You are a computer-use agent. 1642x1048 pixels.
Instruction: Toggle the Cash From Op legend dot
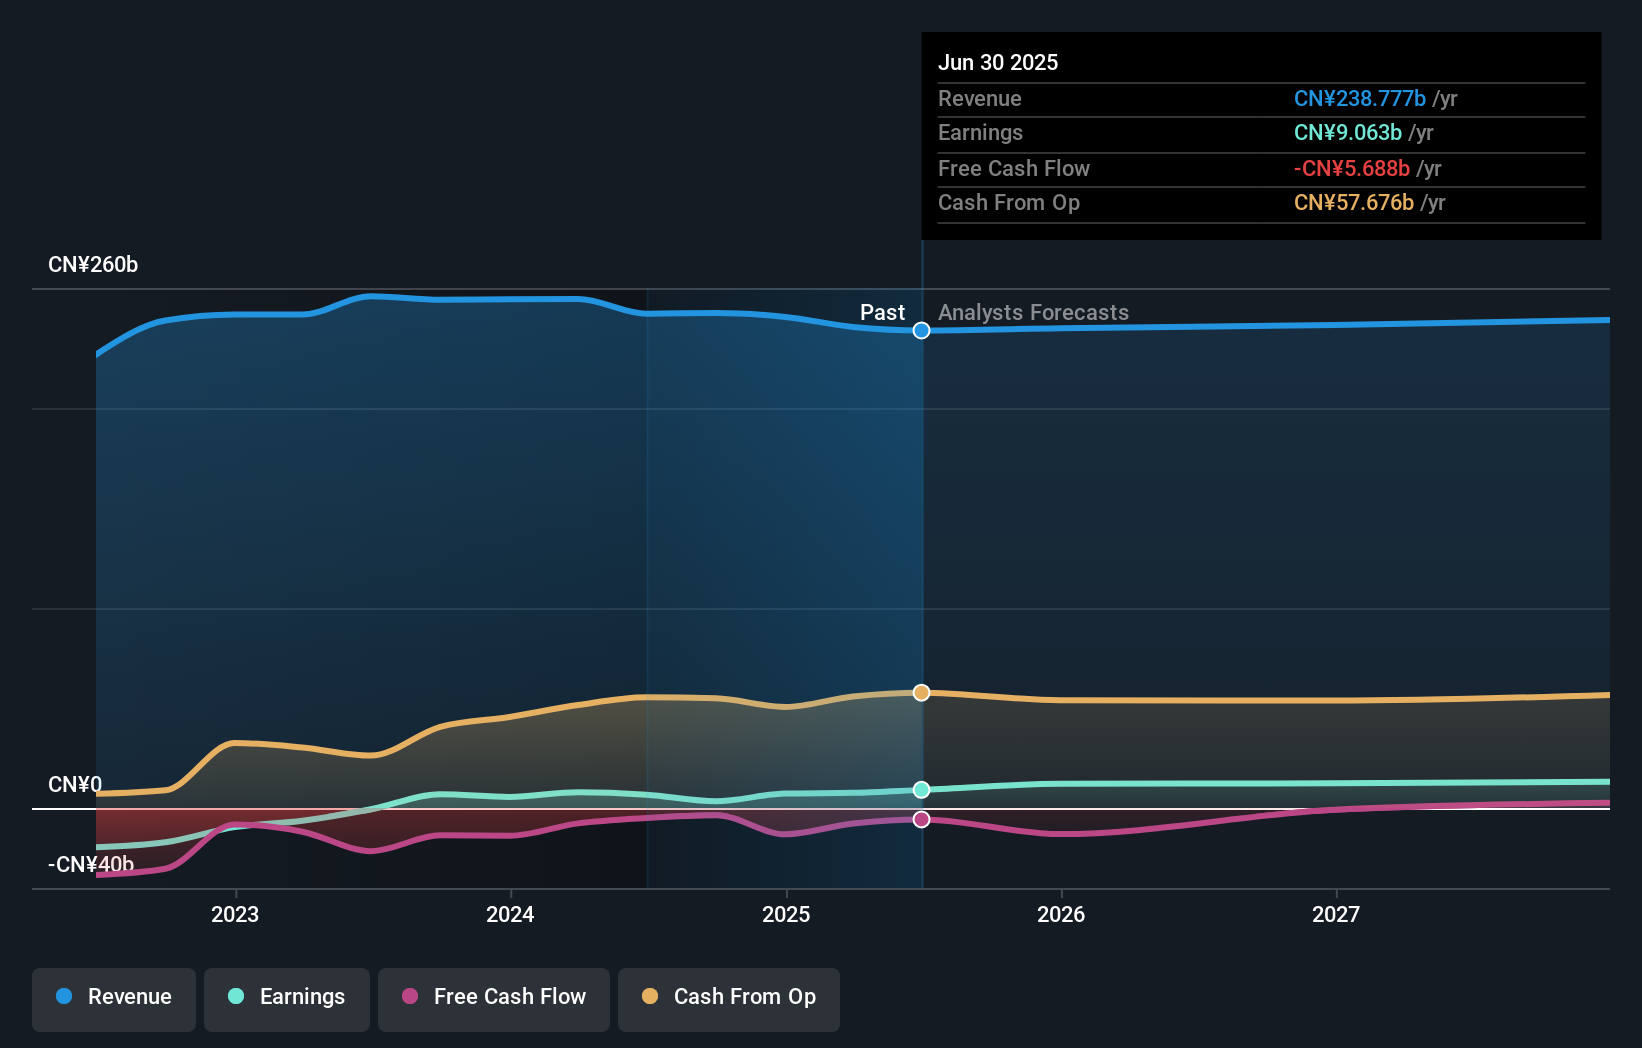651,997
